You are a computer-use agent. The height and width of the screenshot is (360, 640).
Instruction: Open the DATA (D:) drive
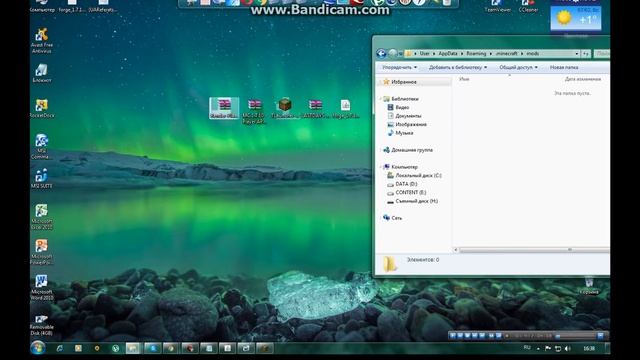point(406,184)
